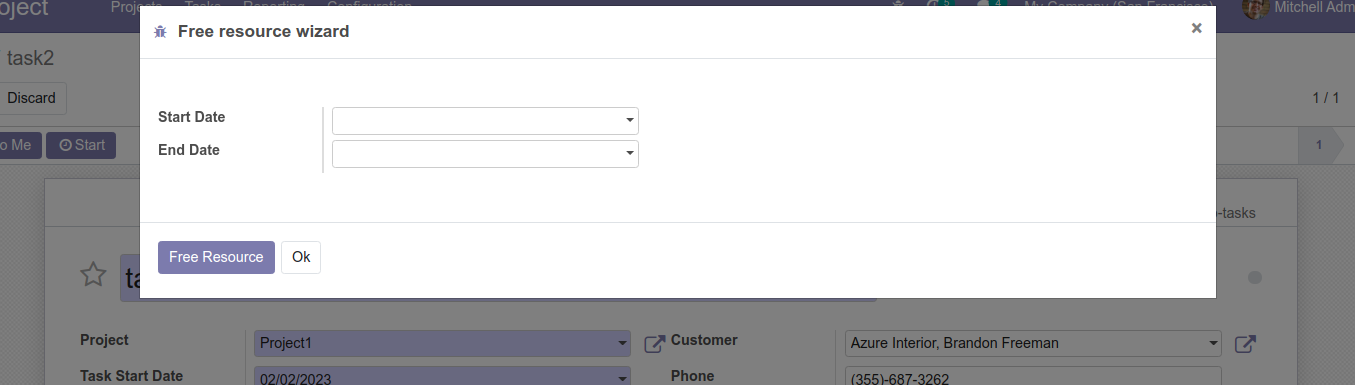
Task: Open the Customer Azure Interior dropdown
Action: (x=1033, y=343)
